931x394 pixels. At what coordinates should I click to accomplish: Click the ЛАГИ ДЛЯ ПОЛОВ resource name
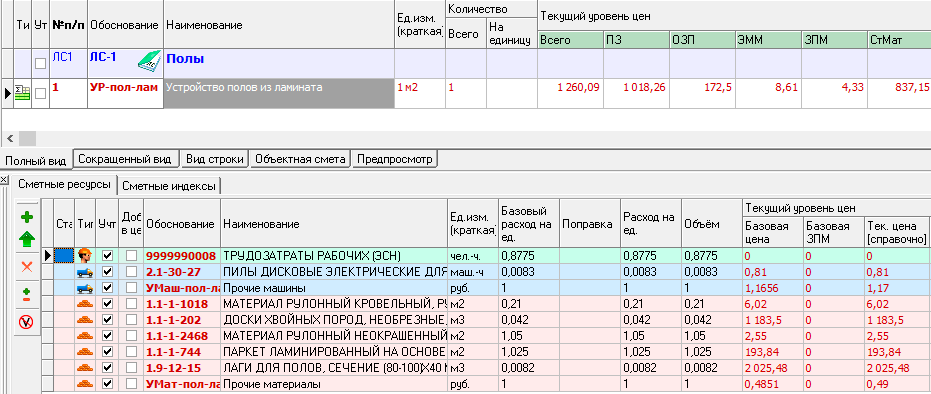pyautogui.click(x=334, y=368)
